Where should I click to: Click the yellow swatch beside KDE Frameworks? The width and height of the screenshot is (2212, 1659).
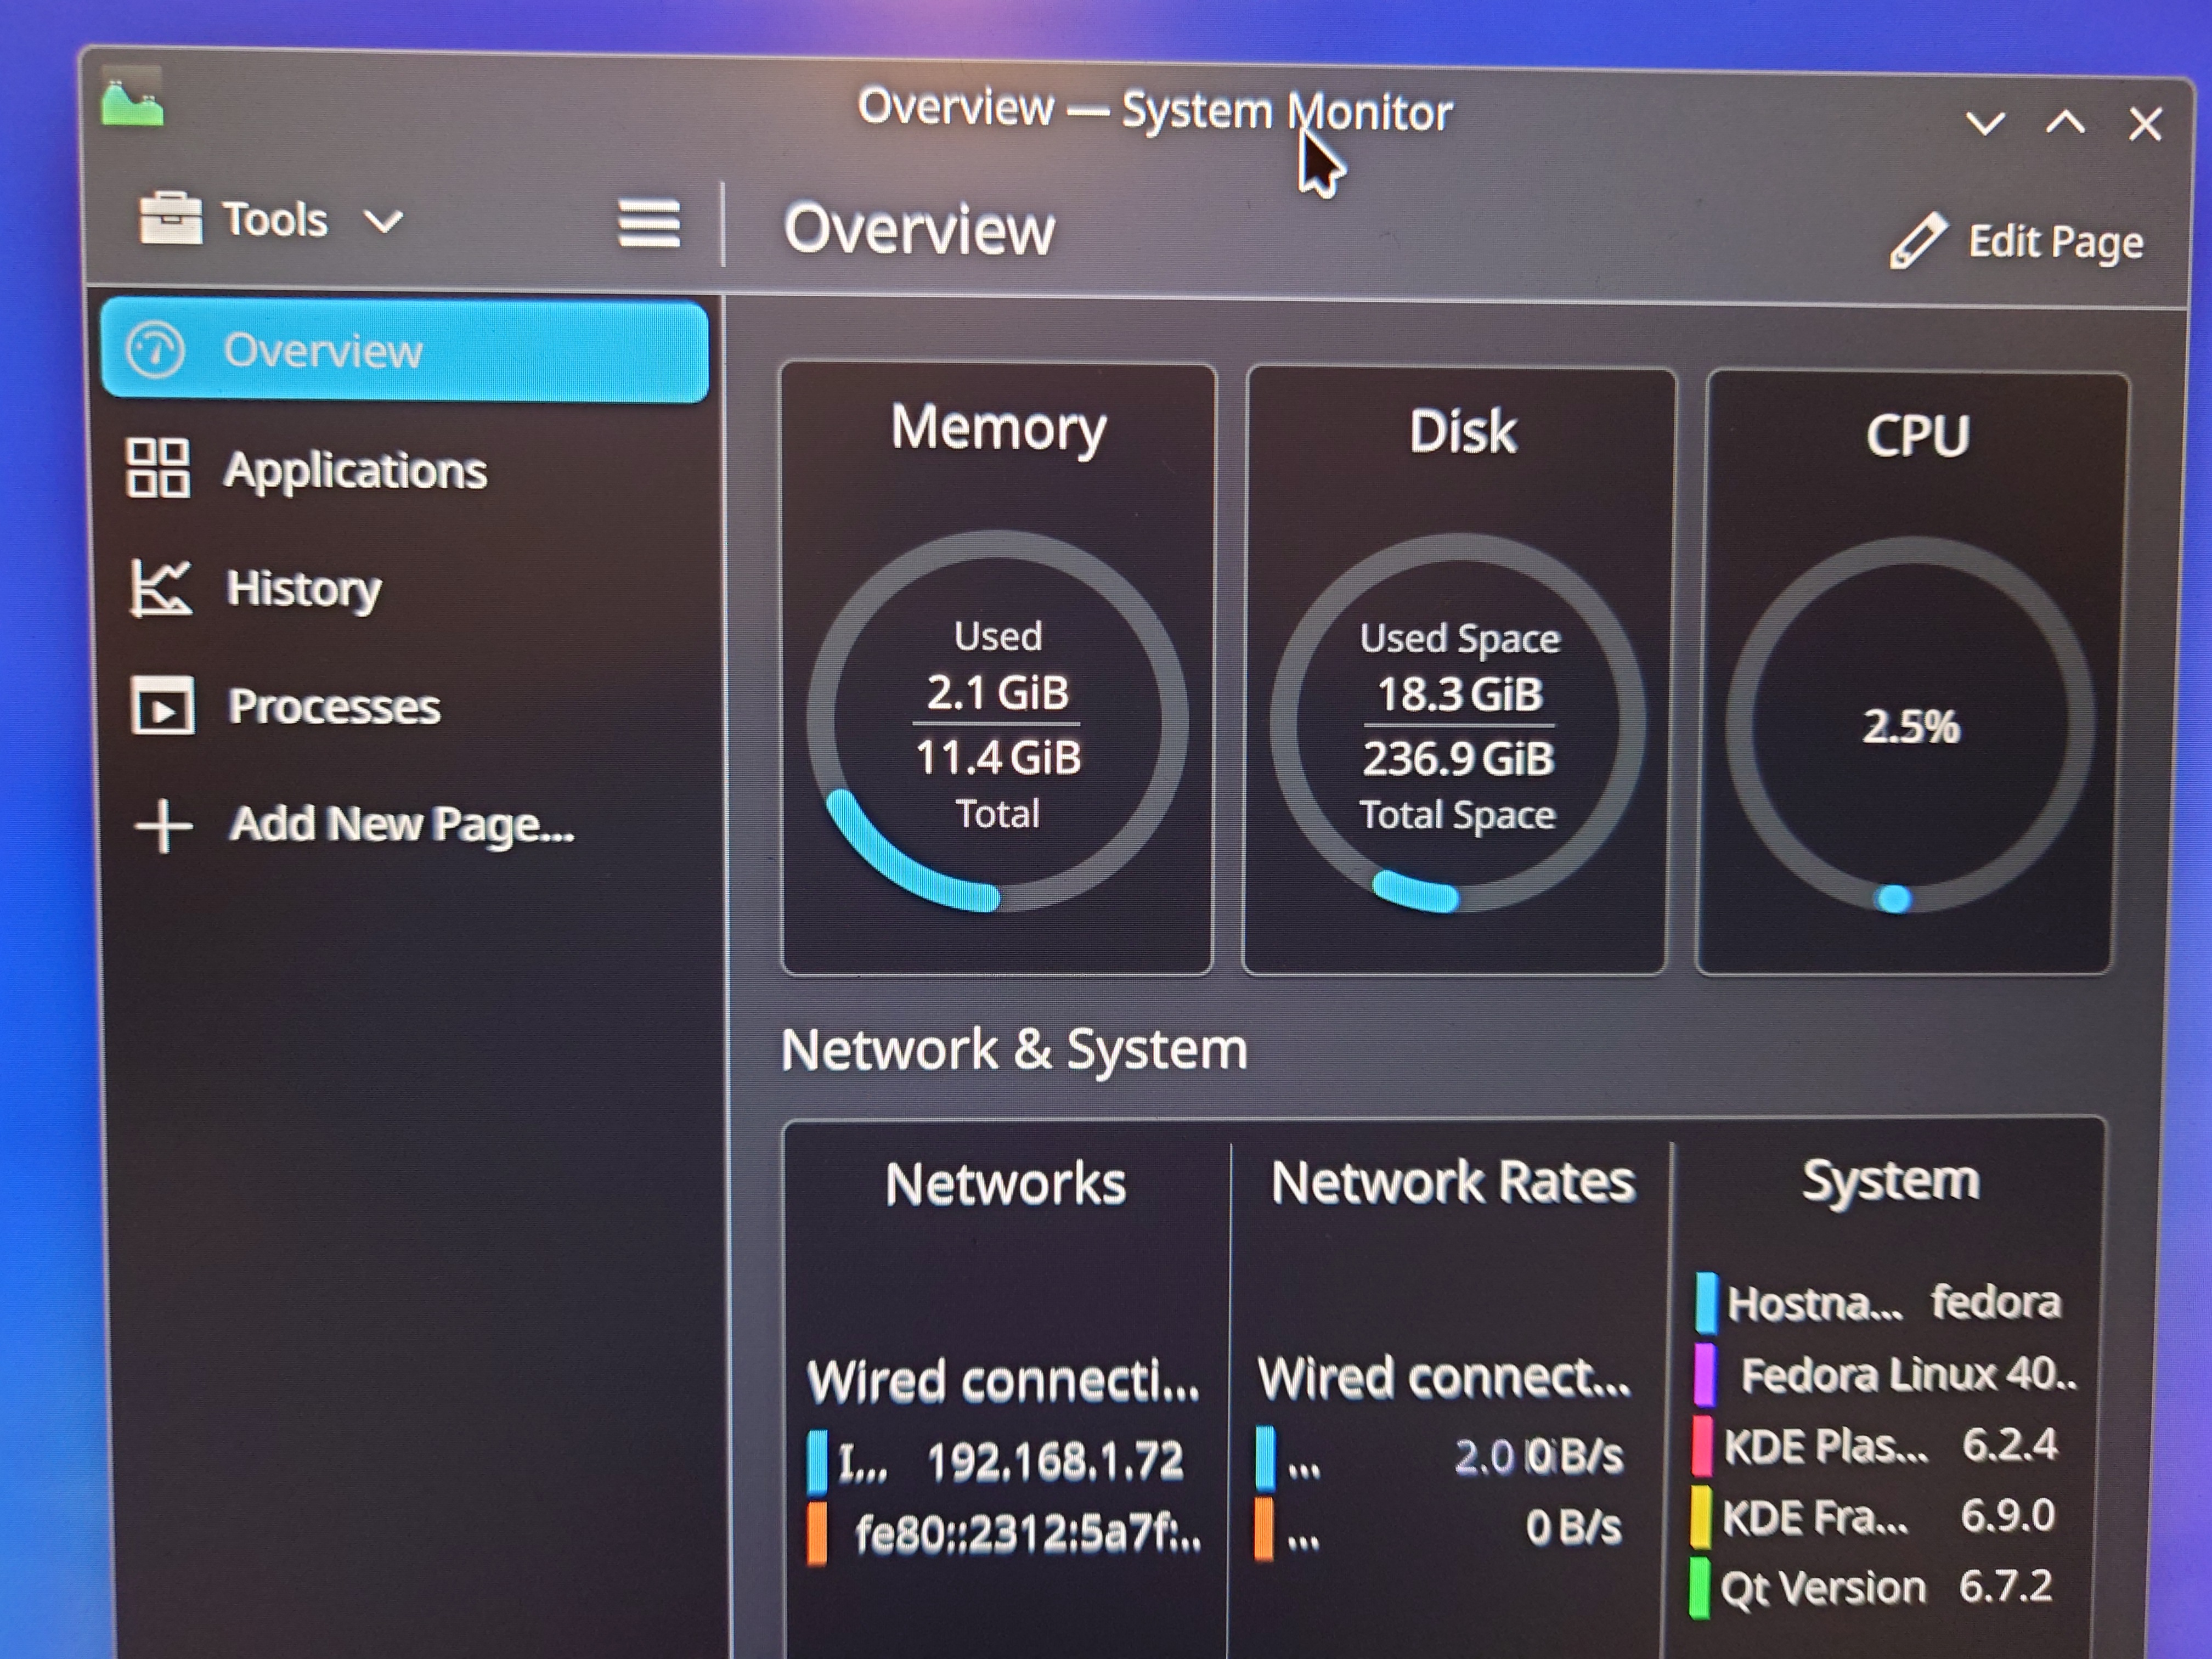tap(1700, 1516)
